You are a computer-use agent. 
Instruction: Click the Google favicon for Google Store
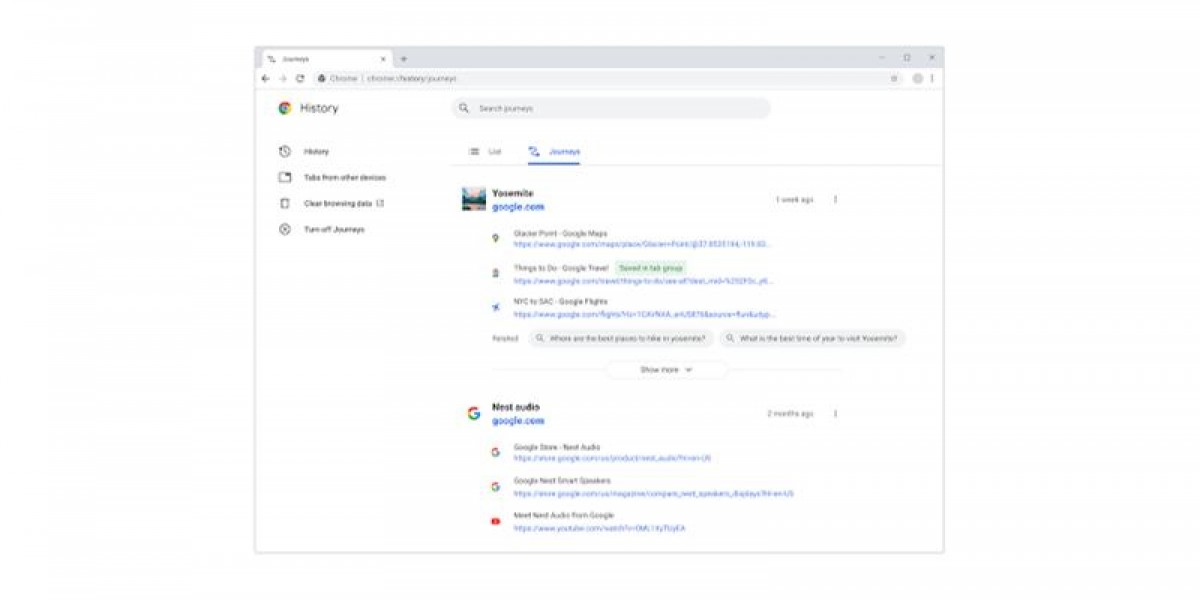click(x=495, y=452)
